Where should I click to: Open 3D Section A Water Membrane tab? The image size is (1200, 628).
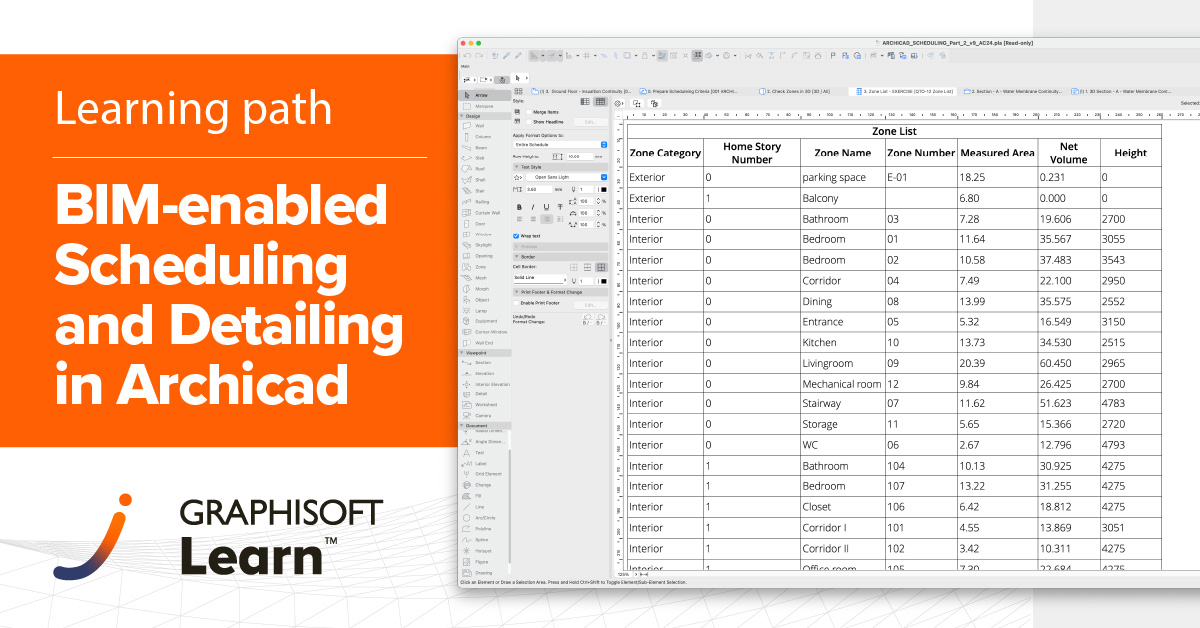[1122, 91]
